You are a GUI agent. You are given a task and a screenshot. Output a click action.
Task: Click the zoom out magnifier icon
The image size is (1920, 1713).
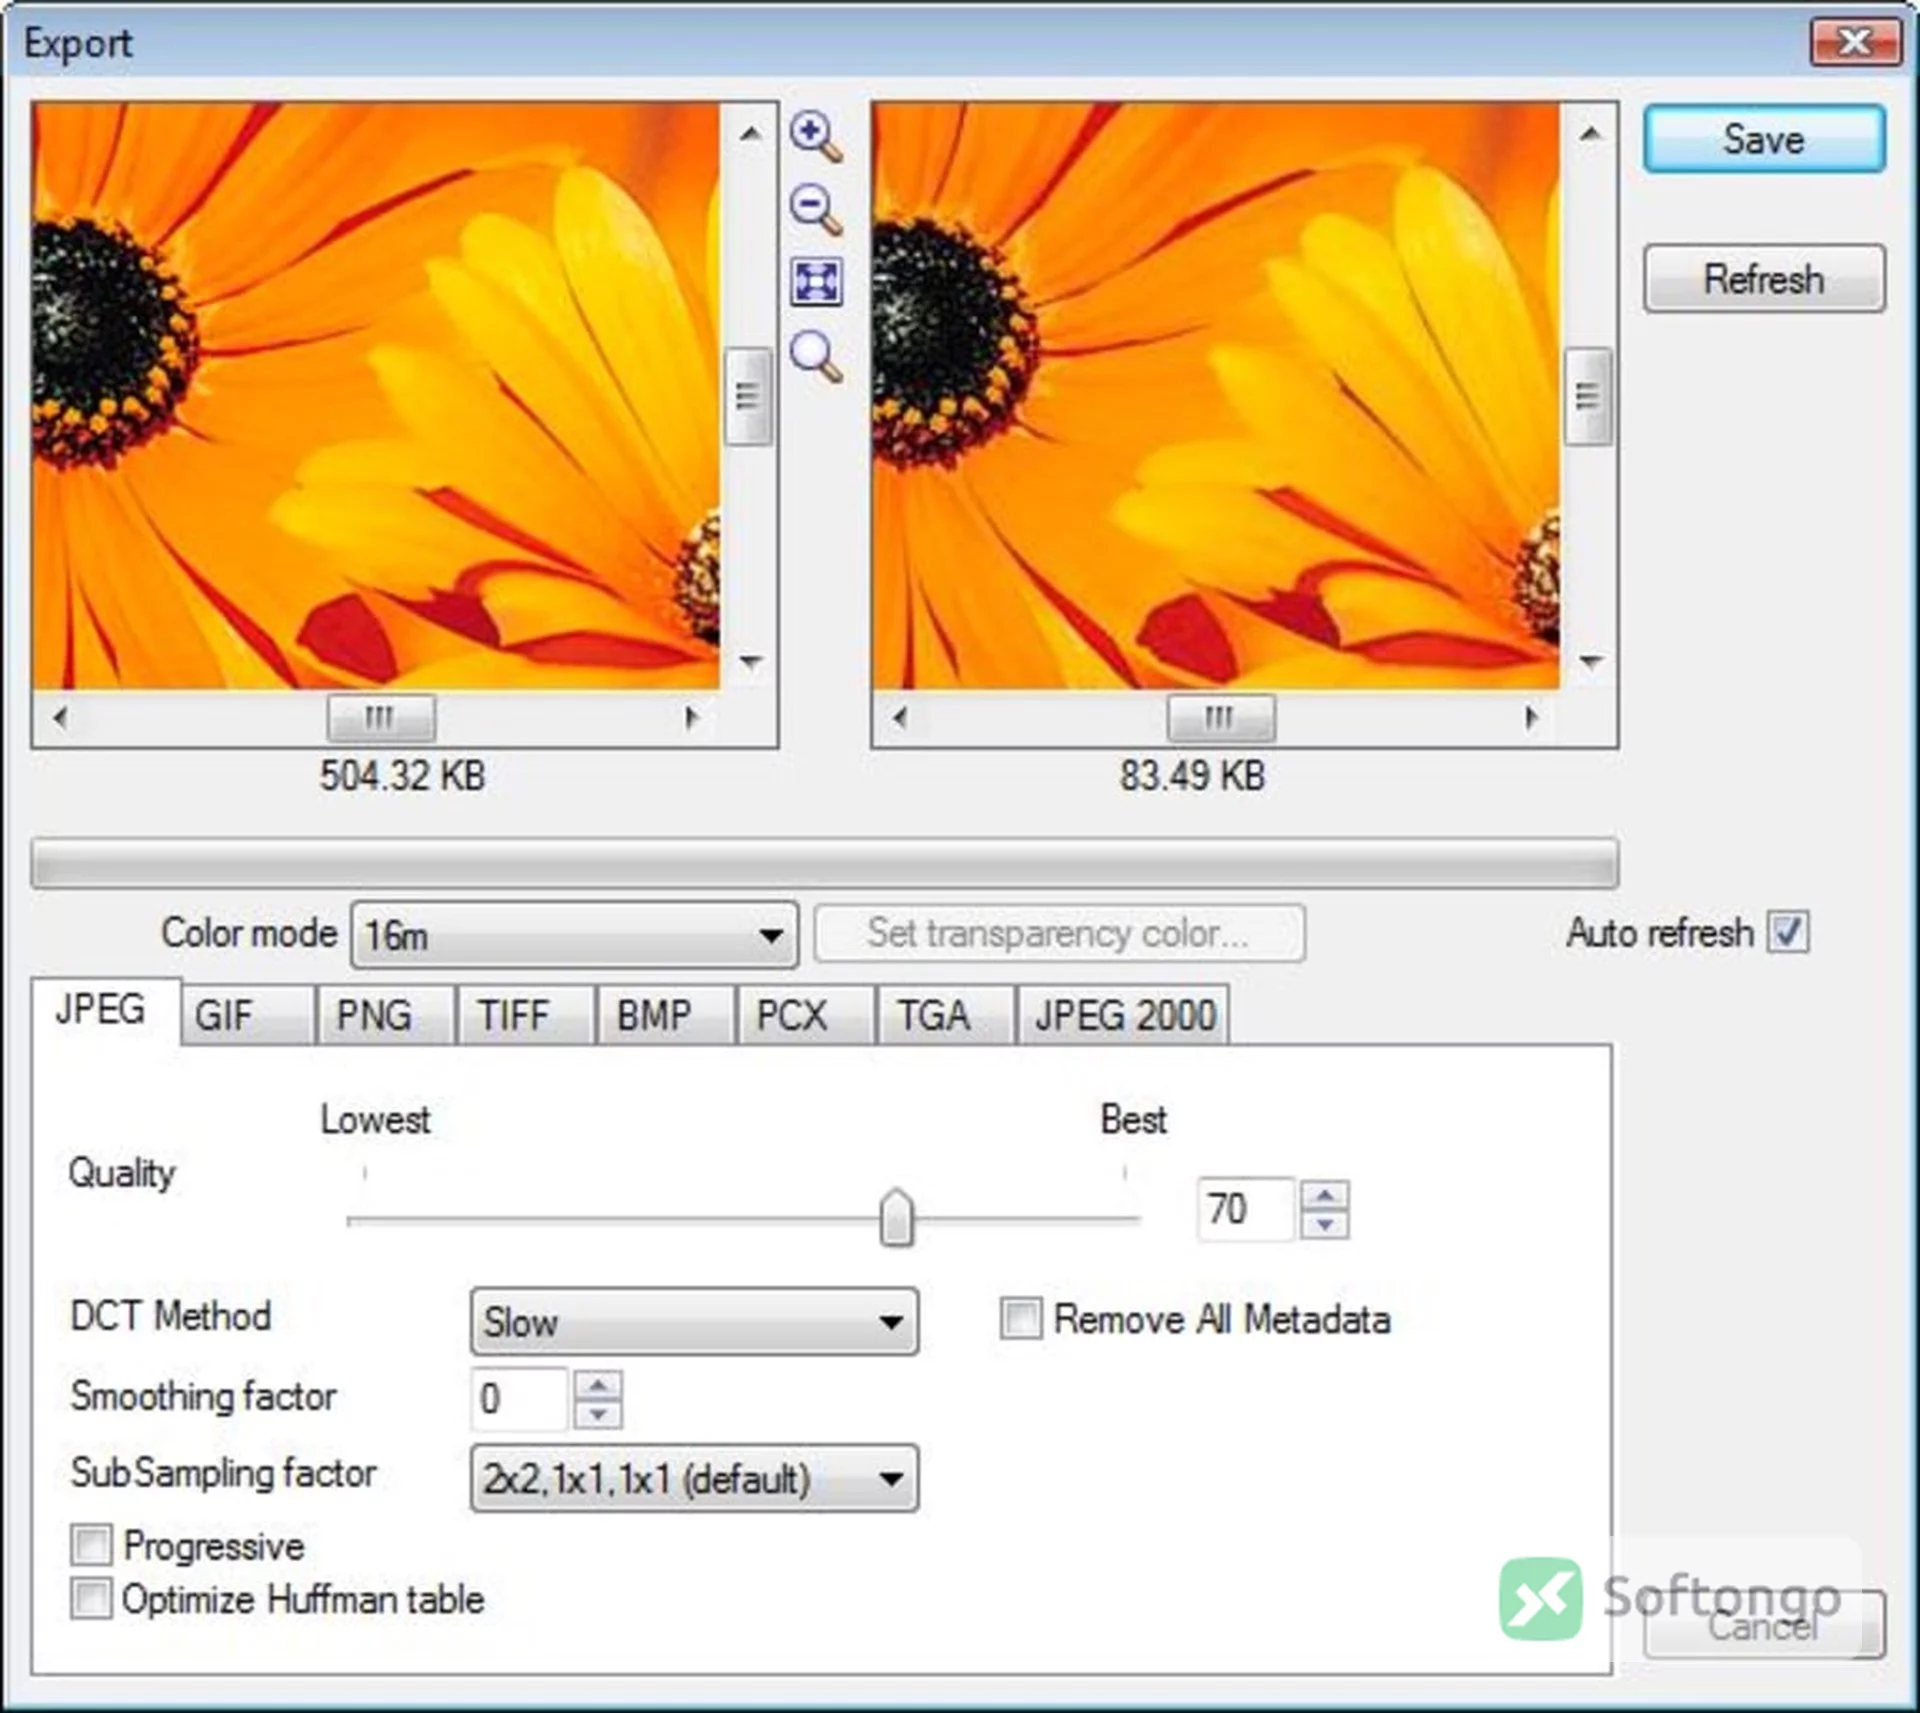point(816,210)
